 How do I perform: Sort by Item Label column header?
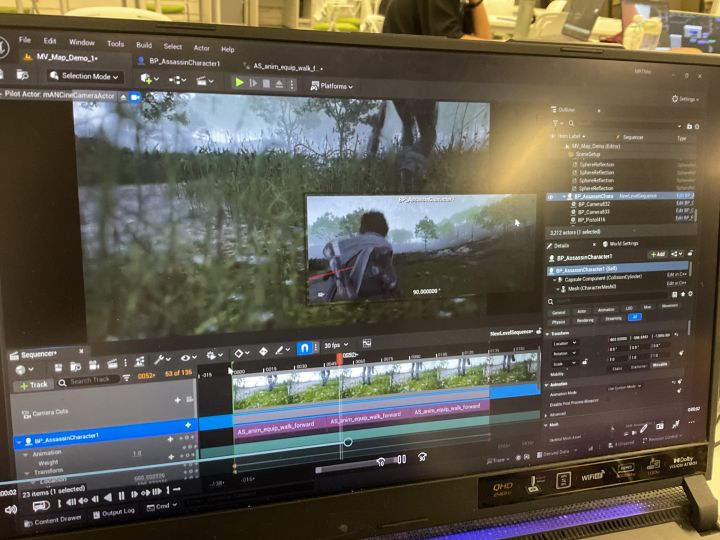tap(571, 136)
